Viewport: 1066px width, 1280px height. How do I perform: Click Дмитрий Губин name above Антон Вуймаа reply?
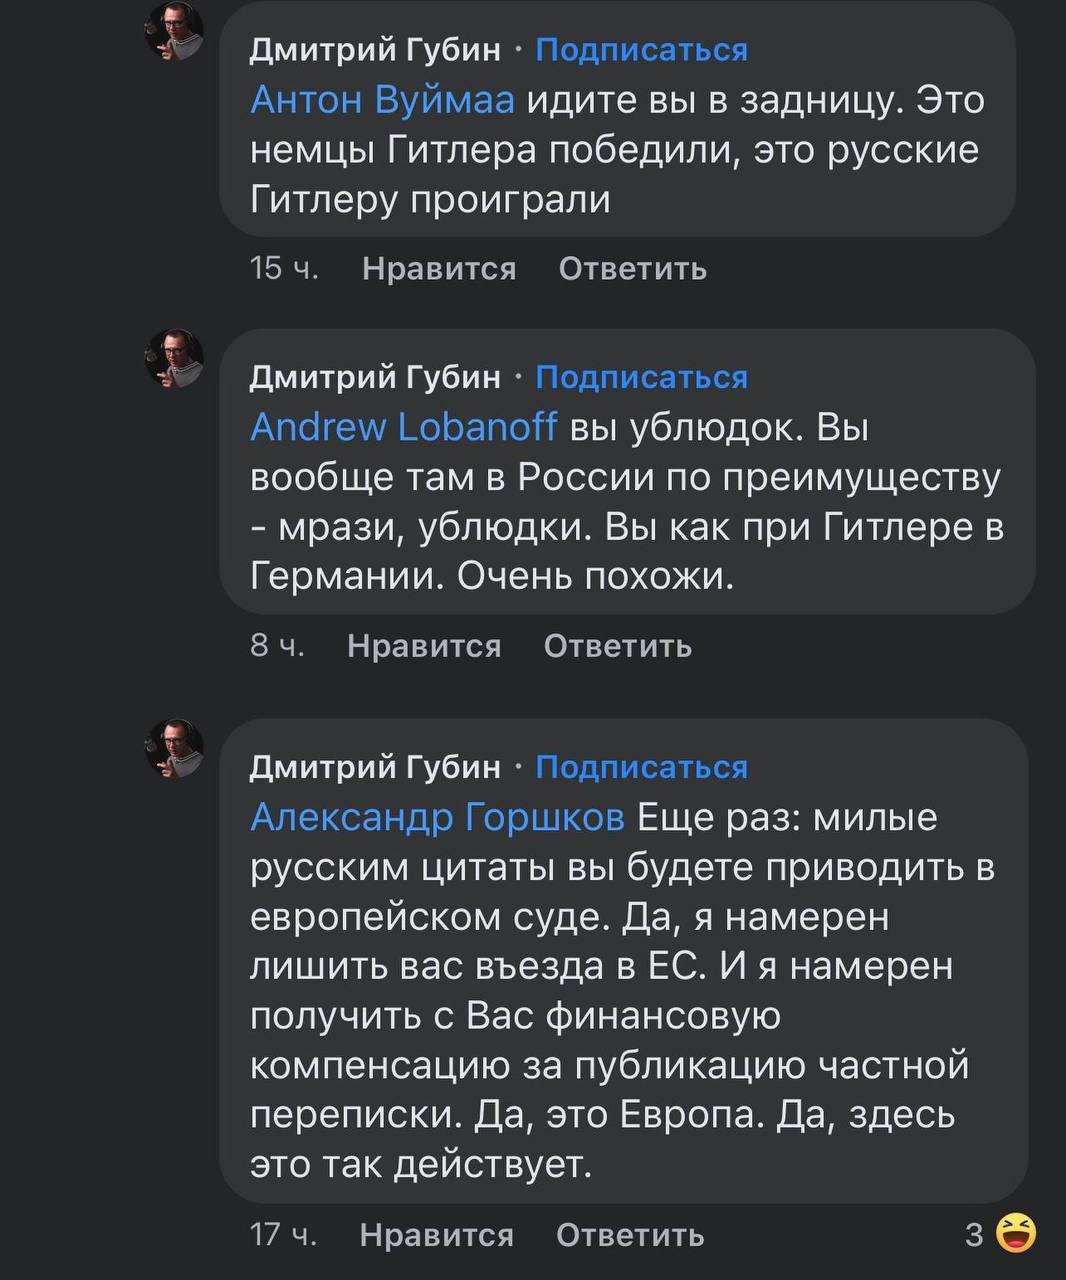tap(375, 49)
